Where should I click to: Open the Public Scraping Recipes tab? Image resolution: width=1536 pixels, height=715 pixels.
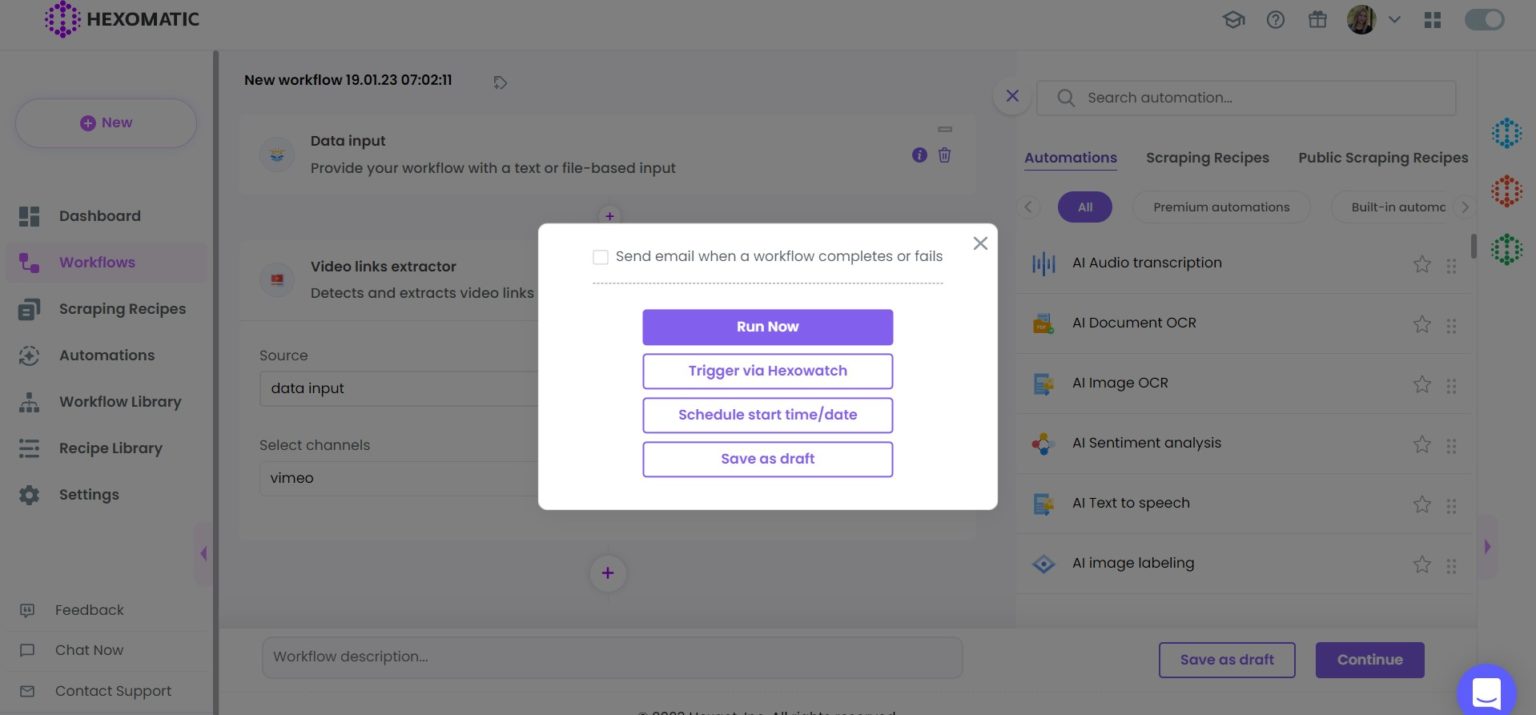point(1382,157)
